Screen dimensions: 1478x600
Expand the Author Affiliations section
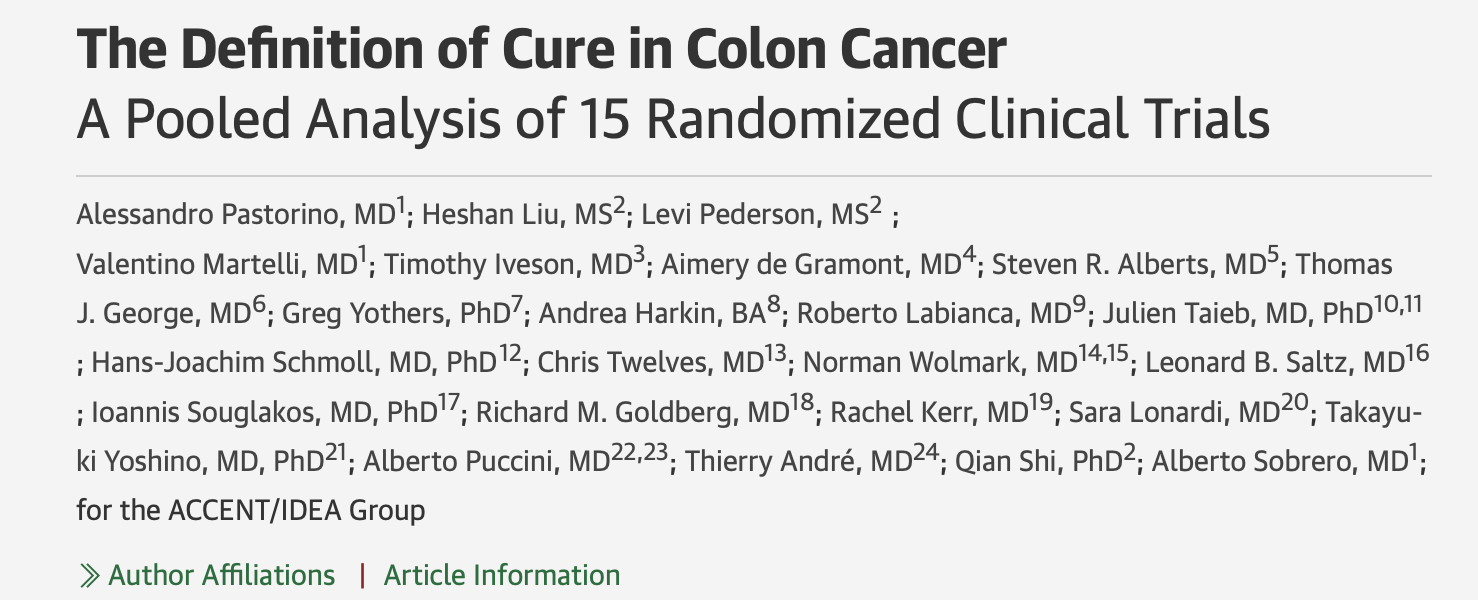pos(221,576)
